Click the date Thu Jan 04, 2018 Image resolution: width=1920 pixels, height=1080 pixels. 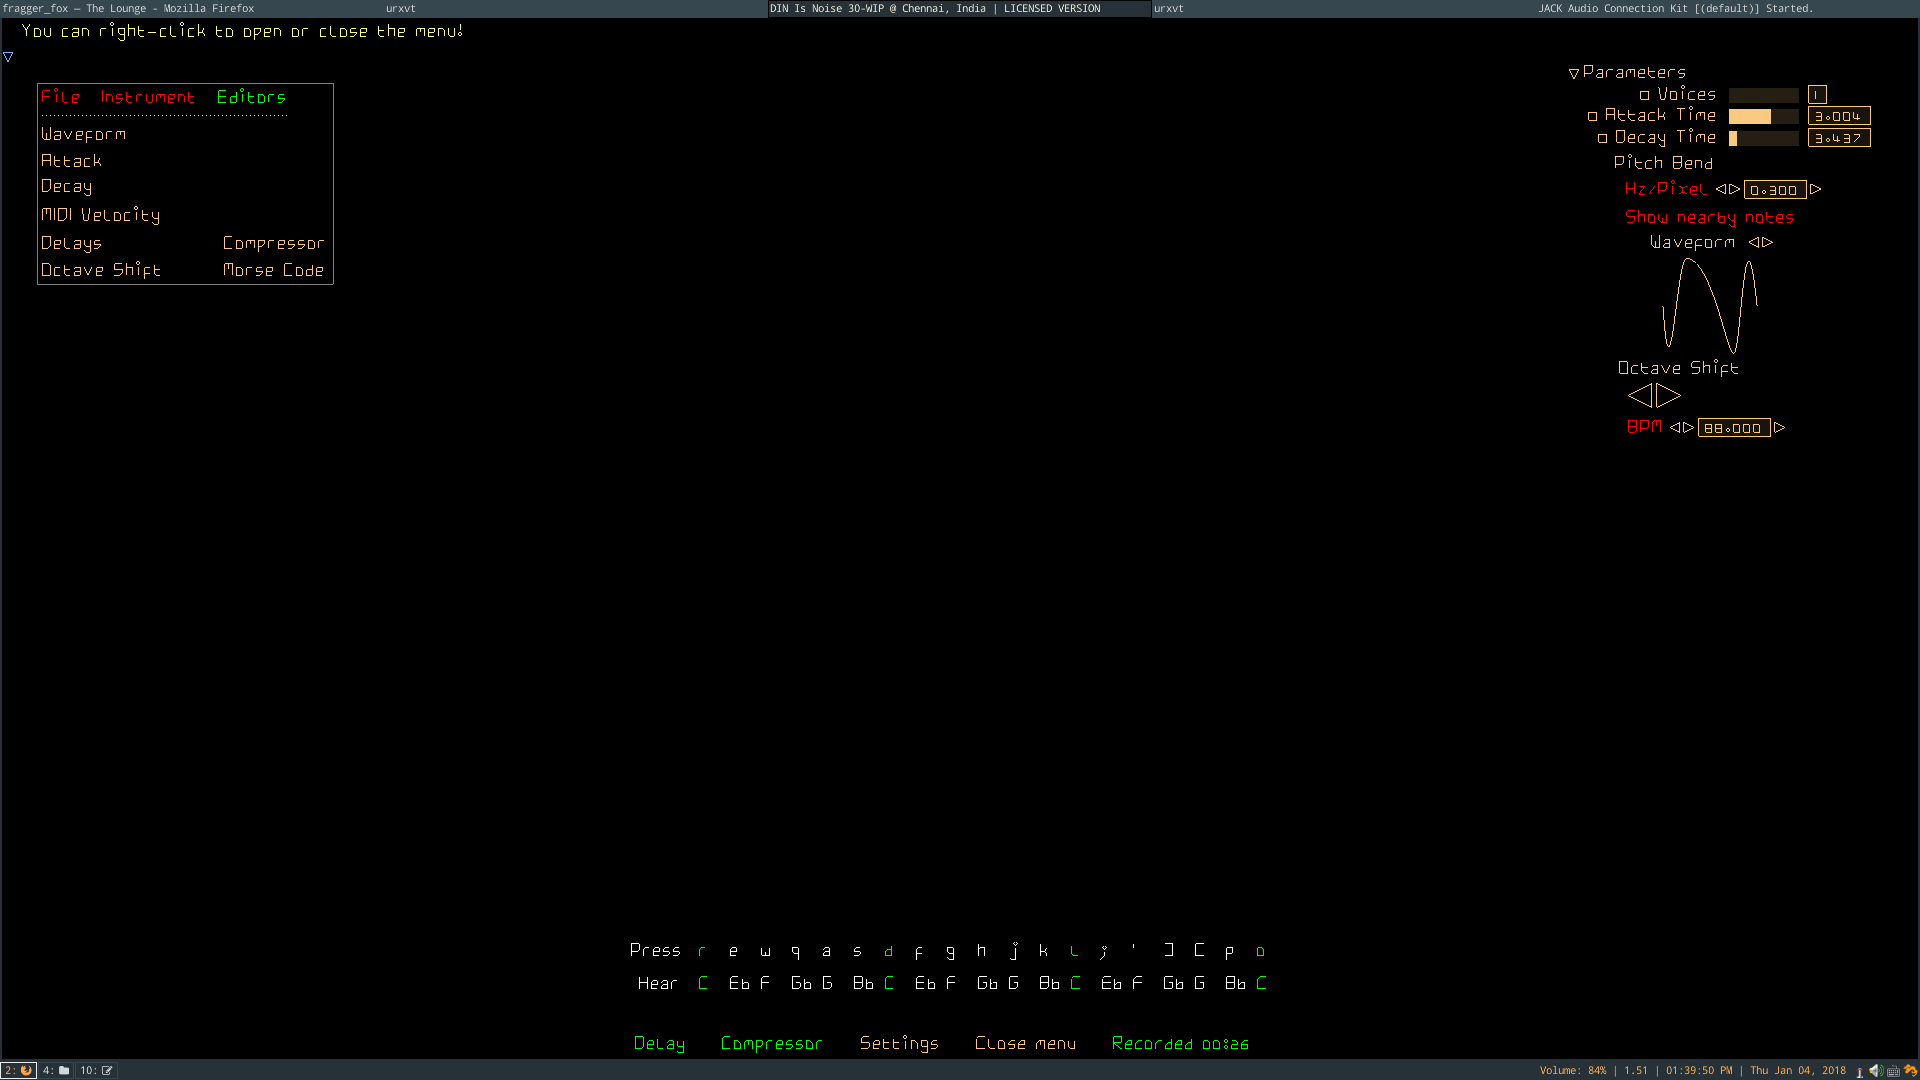1797,1070
